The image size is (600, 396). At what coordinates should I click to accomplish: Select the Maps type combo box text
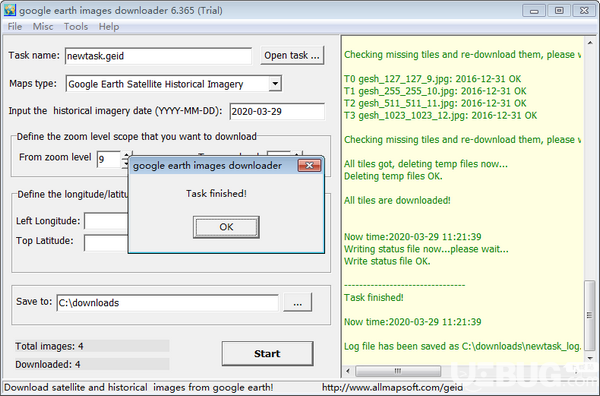tap(156, 84)
